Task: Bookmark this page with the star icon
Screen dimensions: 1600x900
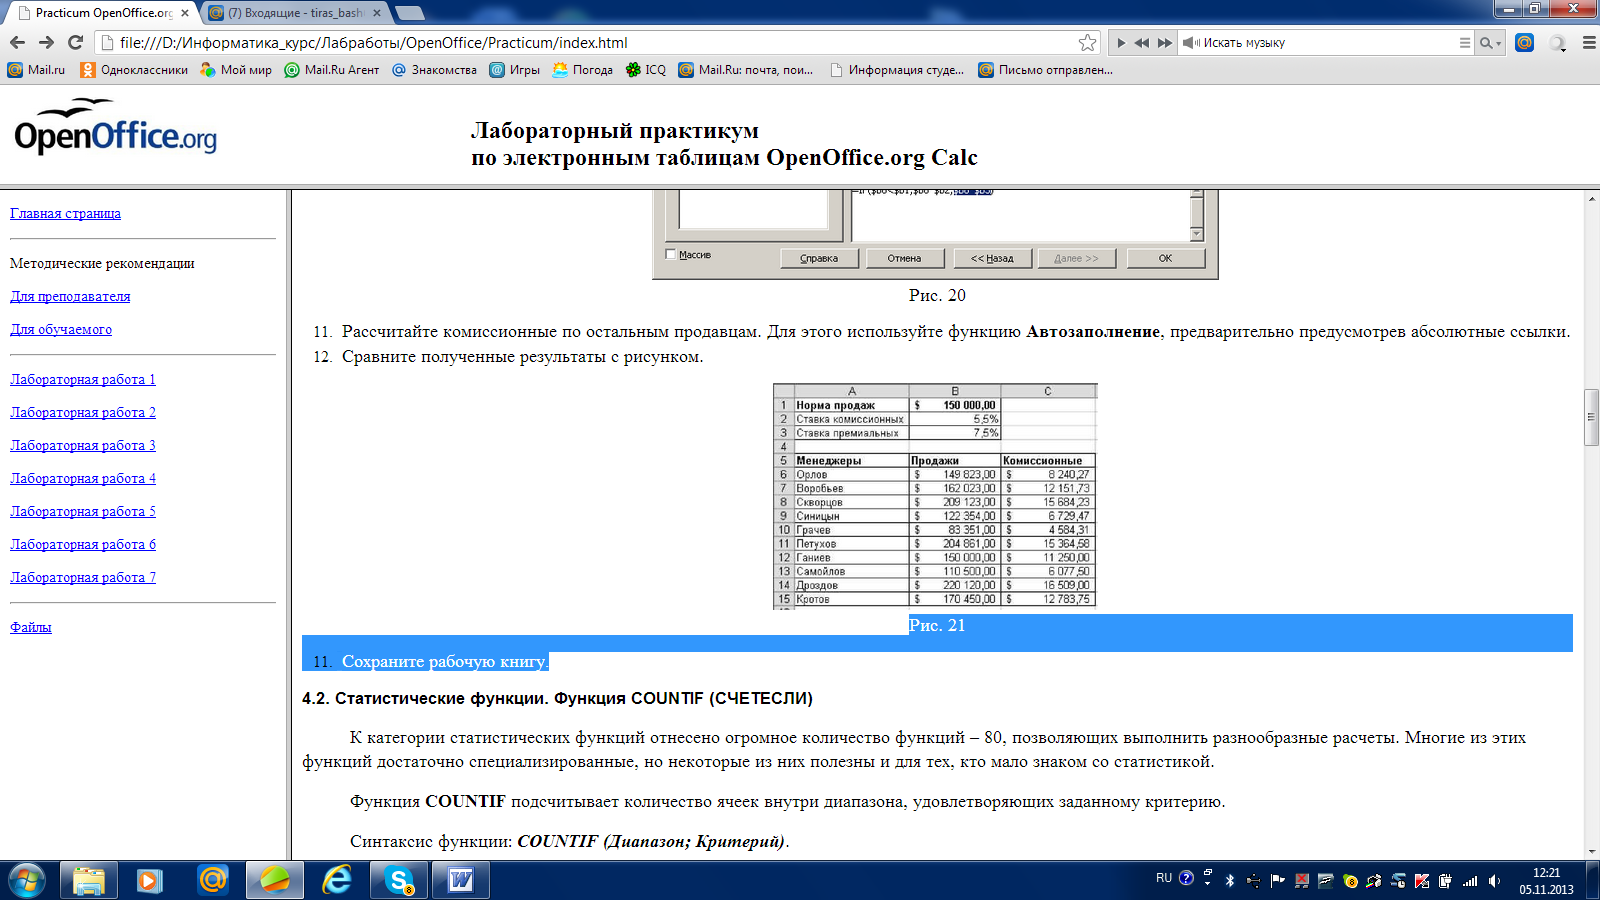Action: point(1087,42)
